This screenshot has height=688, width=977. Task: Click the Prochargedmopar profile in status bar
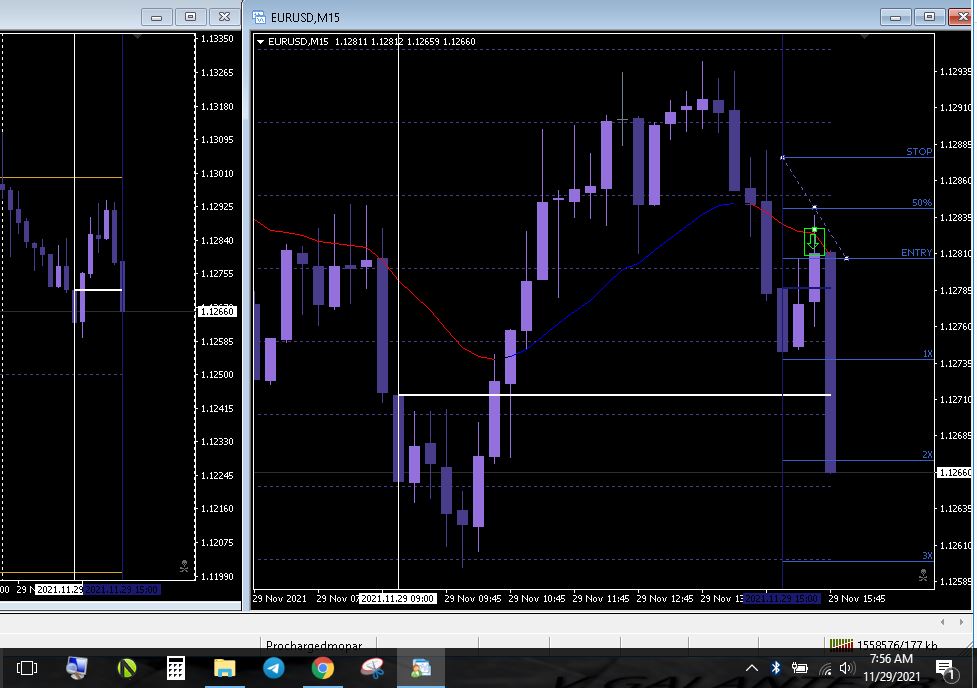point(314,645)
